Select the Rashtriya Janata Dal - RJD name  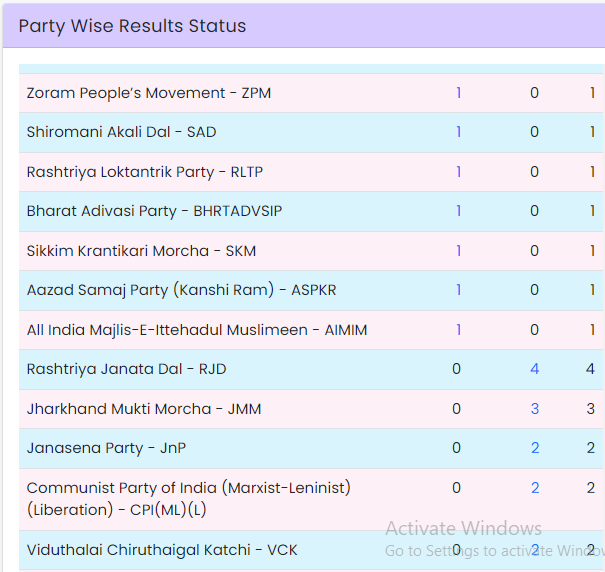[127, 369]
